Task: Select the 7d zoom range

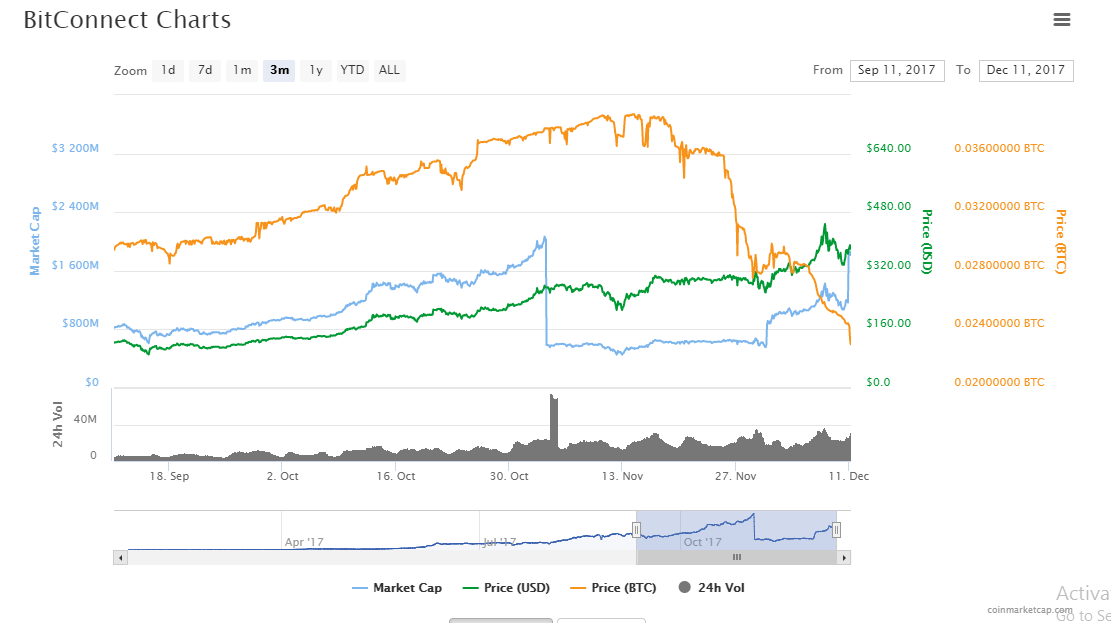Action: [204, 70]
